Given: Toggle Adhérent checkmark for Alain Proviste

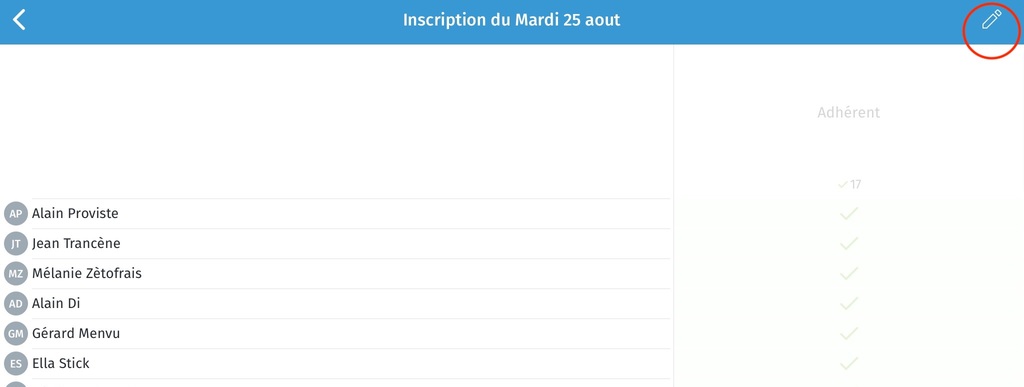Looking at the screenshot, I should click(848, 213).
